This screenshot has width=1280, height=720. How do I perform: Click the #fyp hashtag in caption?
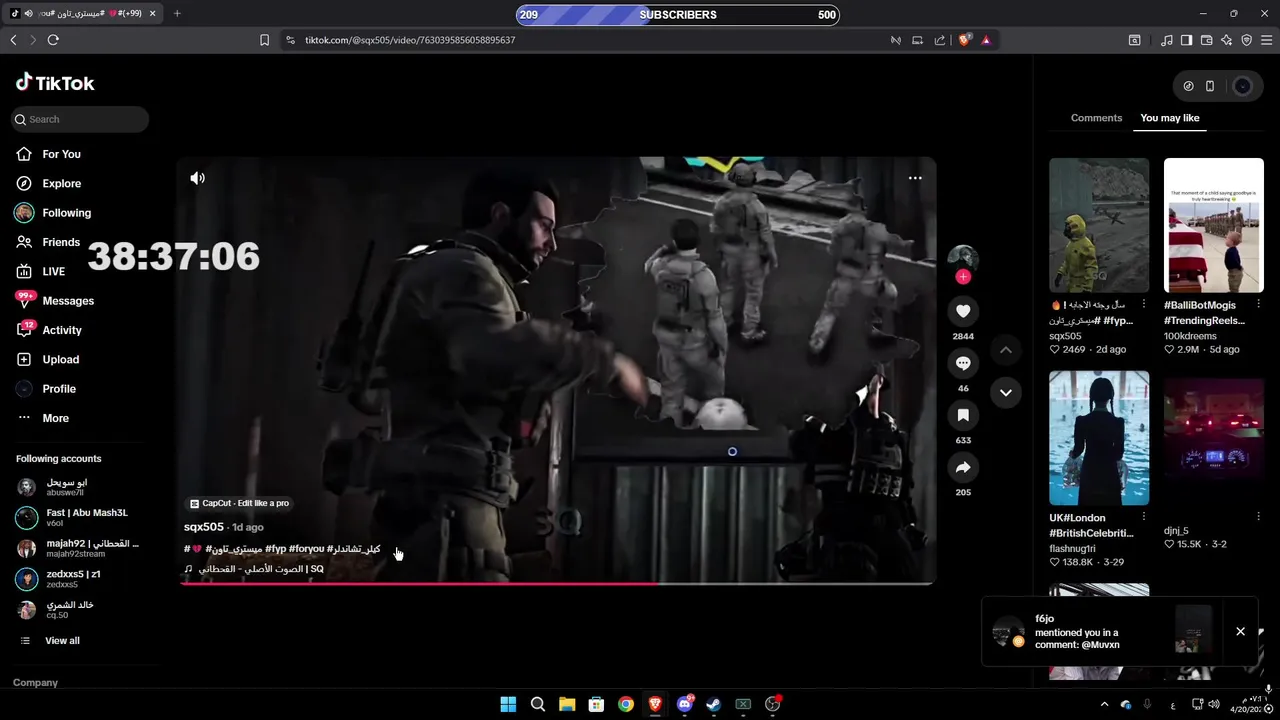point(275,549)
